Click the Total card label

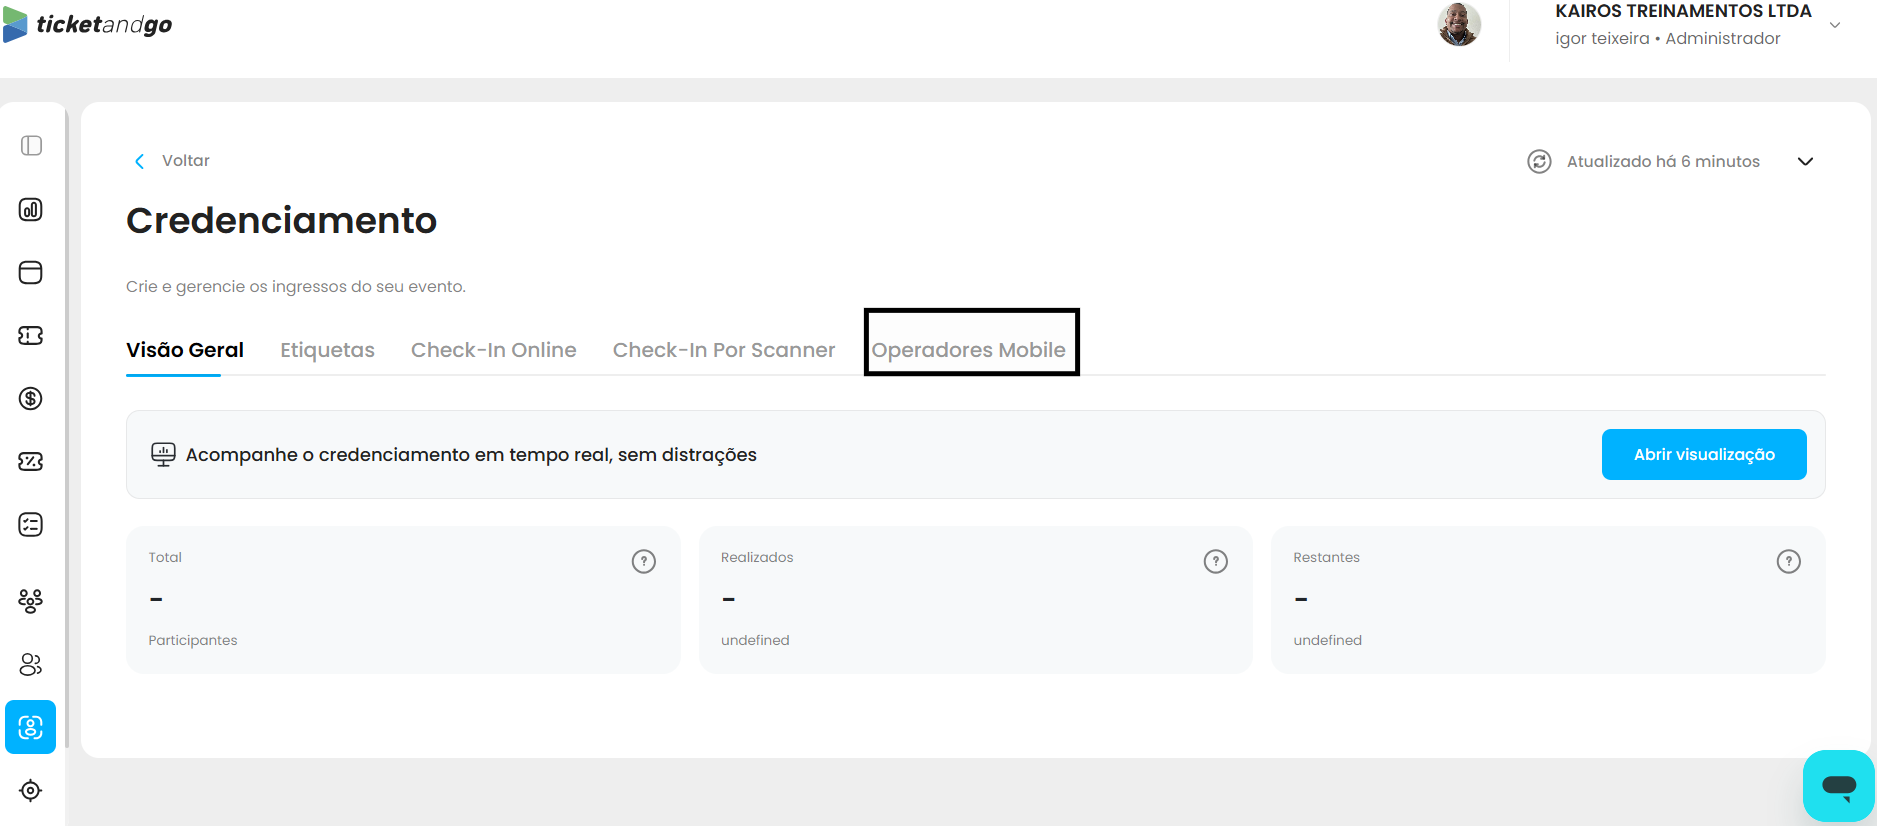(x=165, y=557)
